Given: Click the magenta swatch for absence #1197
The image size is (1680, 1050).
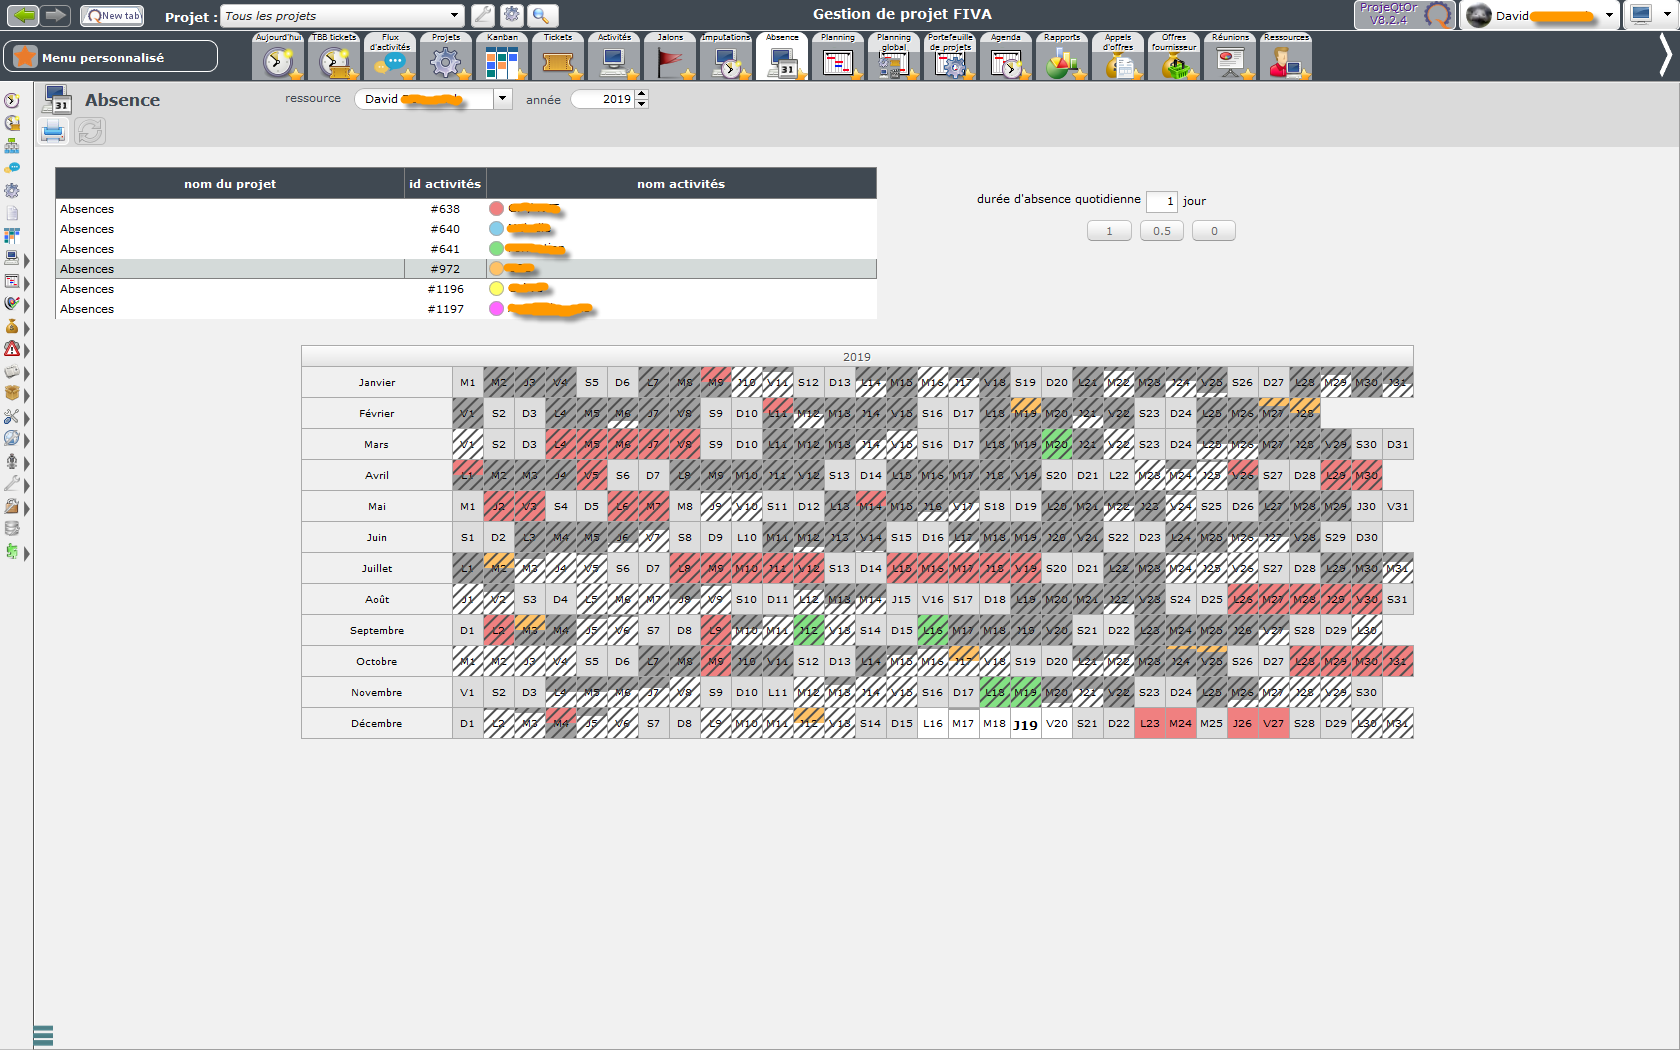Looking at the screenshot, I should 496,309.
